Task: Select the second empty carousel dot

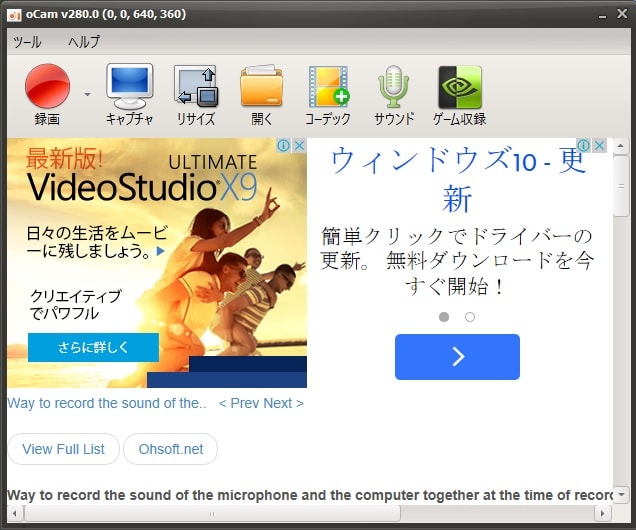Action: pos(470,317)
